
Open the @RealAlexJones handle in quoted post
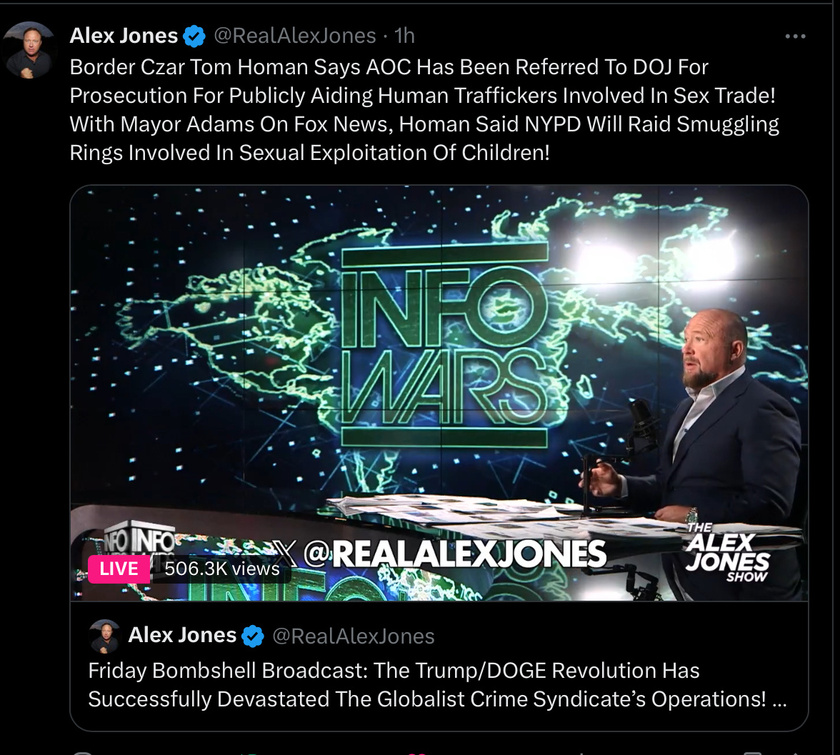point(353,636)
